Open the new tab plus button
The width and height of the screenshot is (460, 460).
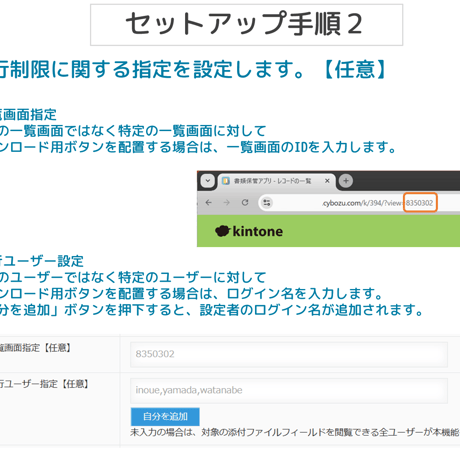(x=346, y=181)
